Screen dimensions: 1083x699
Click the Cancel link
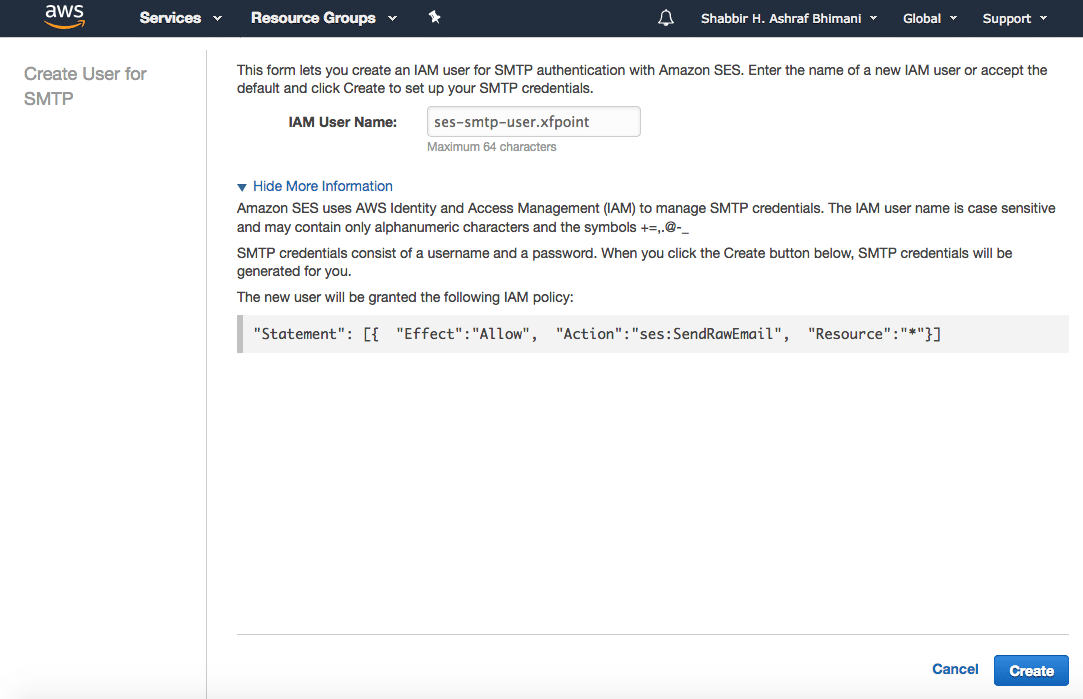click(x=955, y=669)
